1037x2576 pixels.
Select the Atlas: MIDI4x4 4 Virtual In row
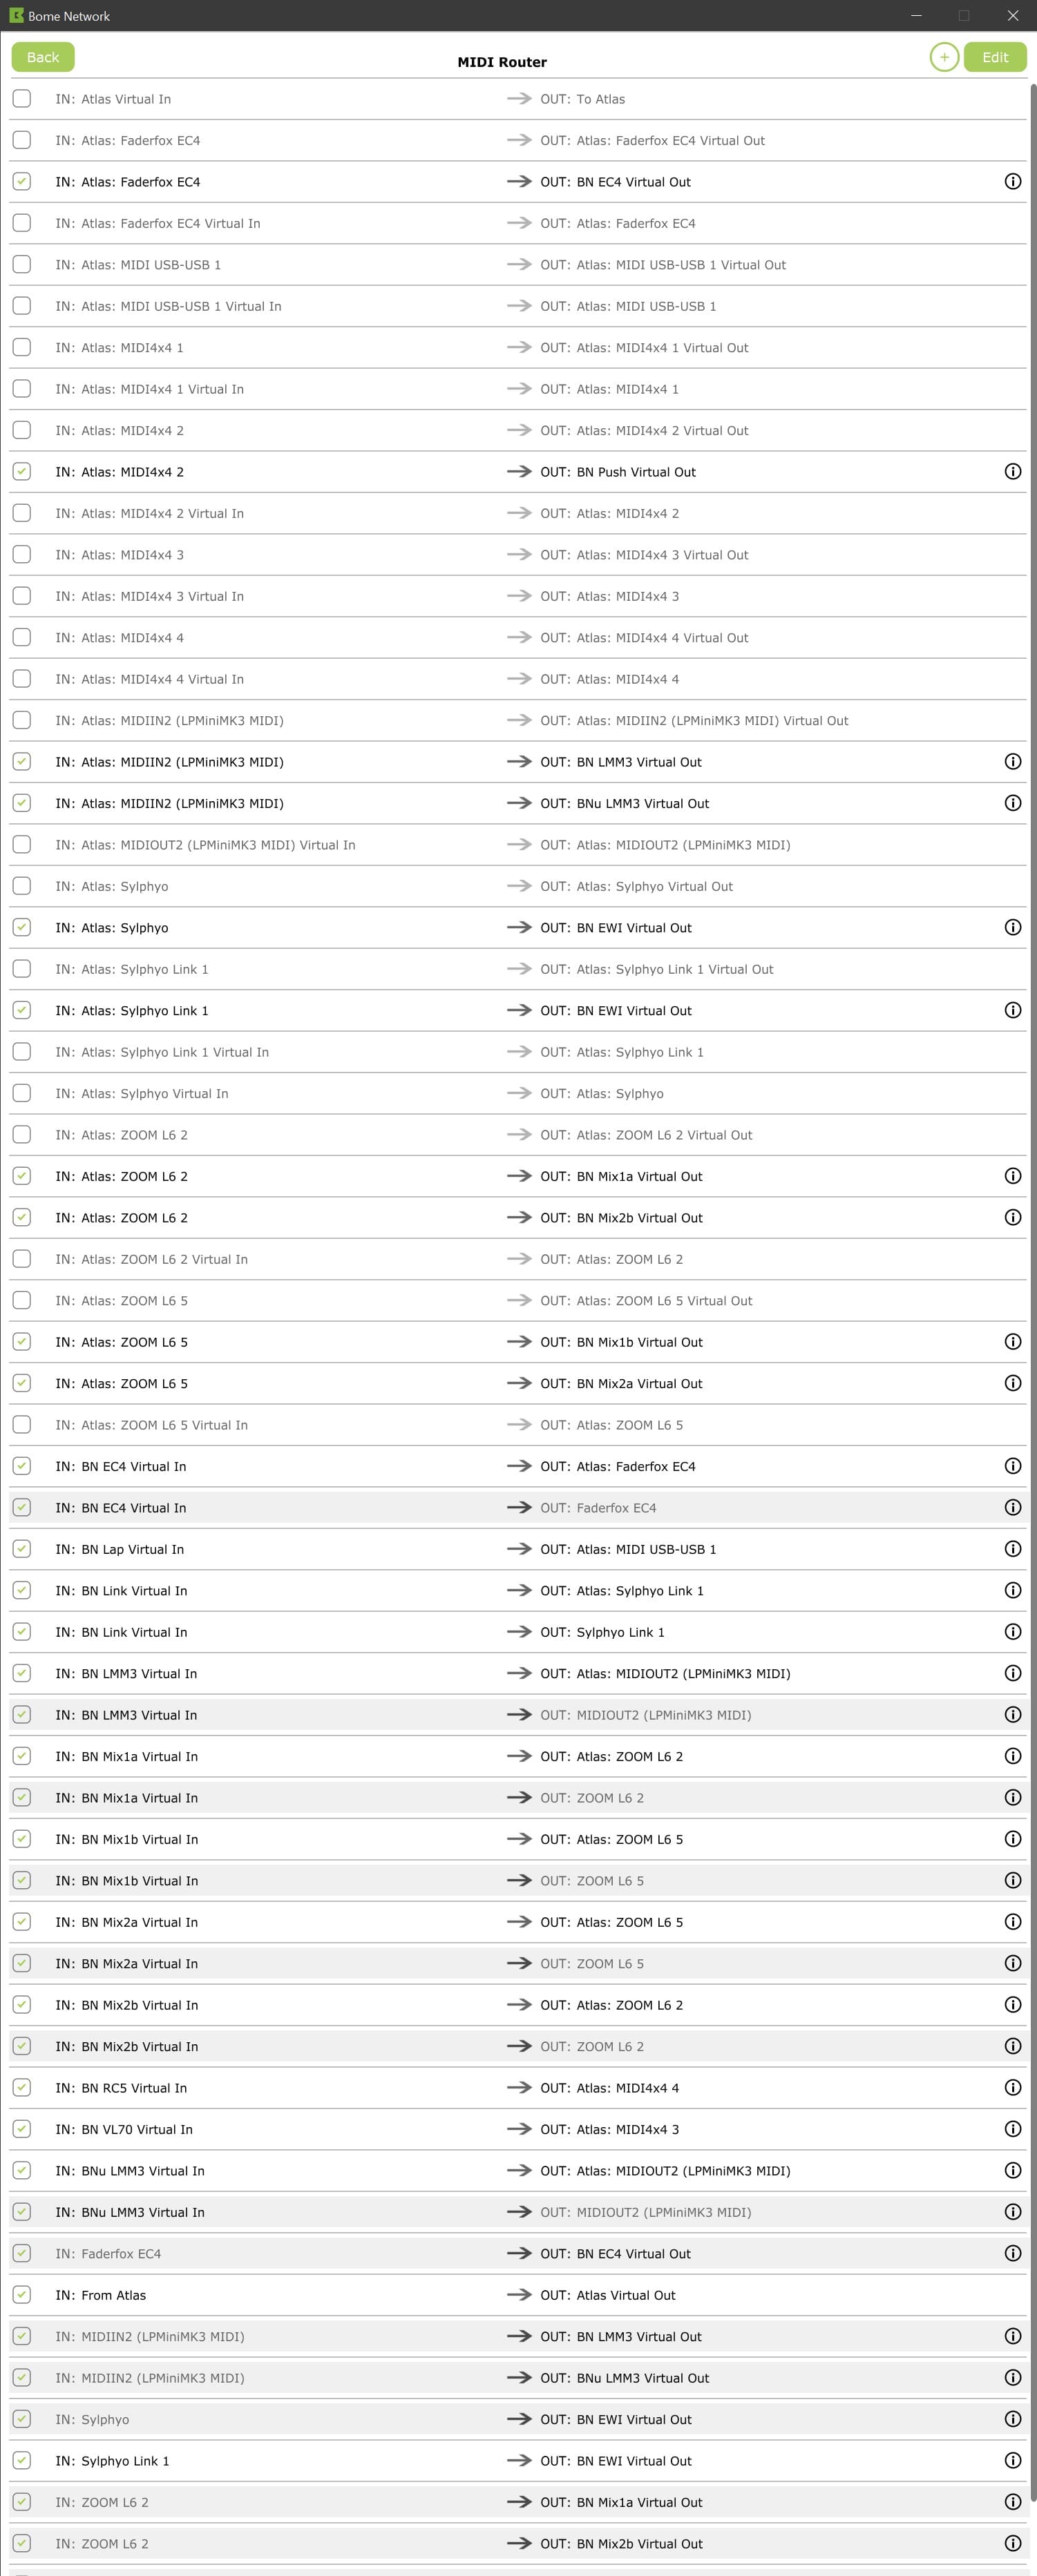point(518,679)
